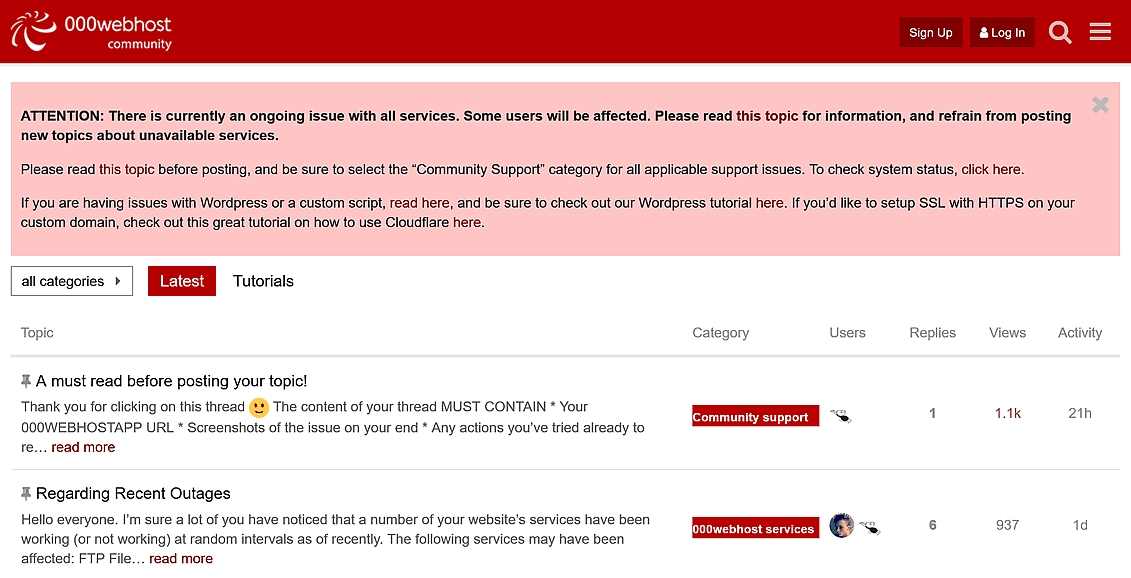The height and width of the screenshot is (578, 1131).
Task: Click the Sign Up button
Action: 930,32
